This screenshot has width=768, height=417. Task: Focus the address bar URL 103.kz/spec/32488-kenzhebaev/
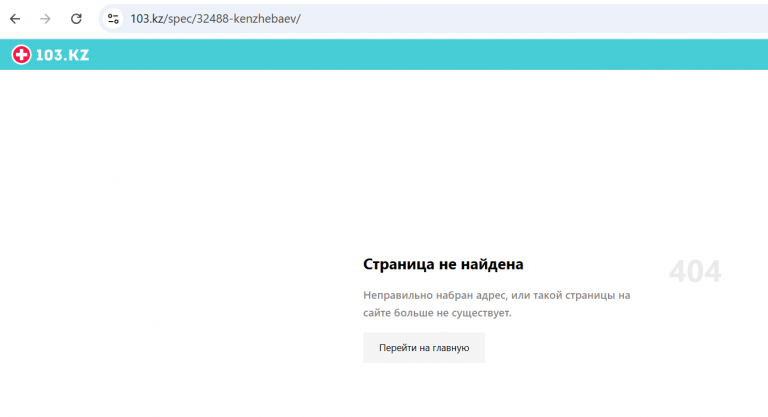click(216, 19)
